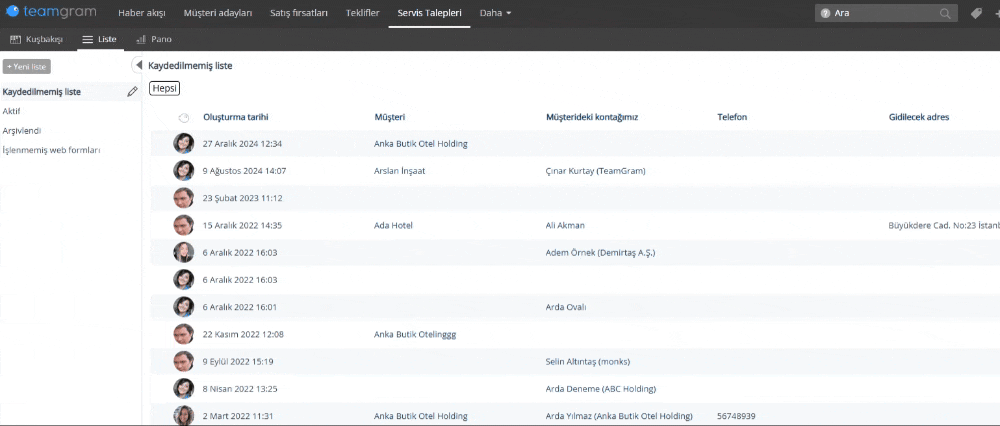Open Arslan İnşaat customer

click(400, 171)
